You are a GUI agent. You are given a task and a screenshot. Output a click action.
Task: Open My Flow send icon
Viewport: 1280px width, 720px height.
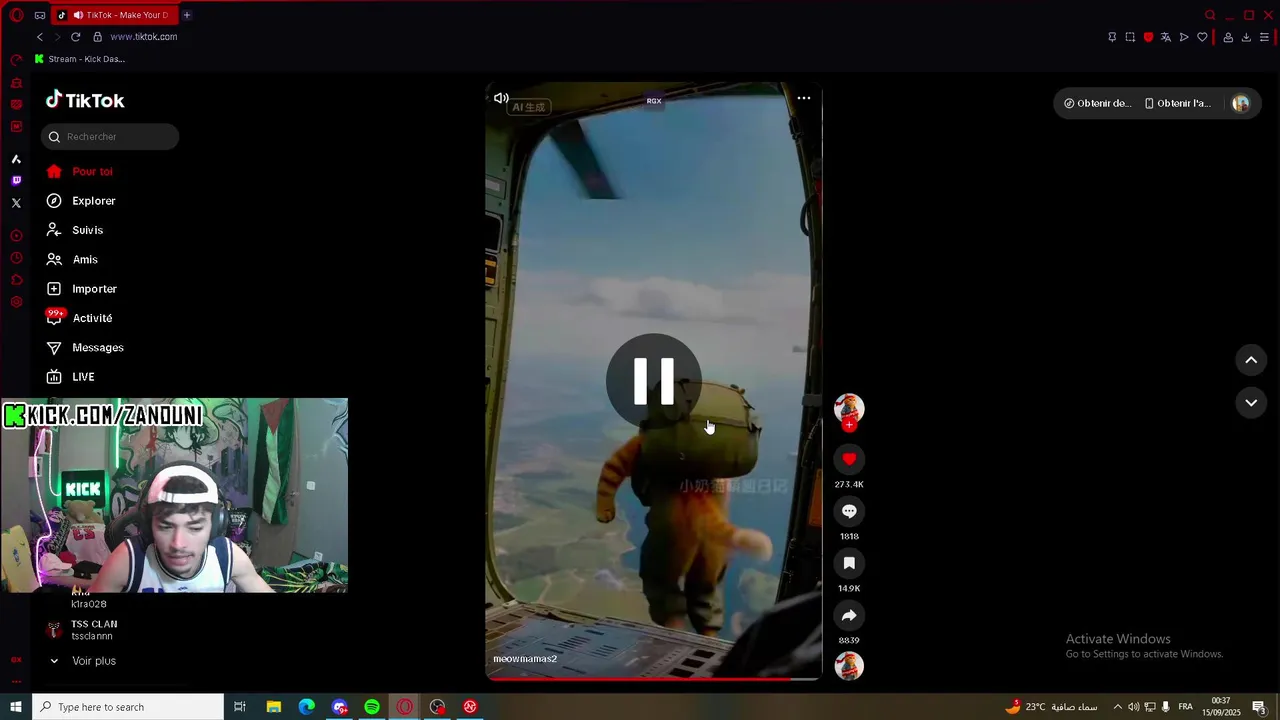(1184, 37)
